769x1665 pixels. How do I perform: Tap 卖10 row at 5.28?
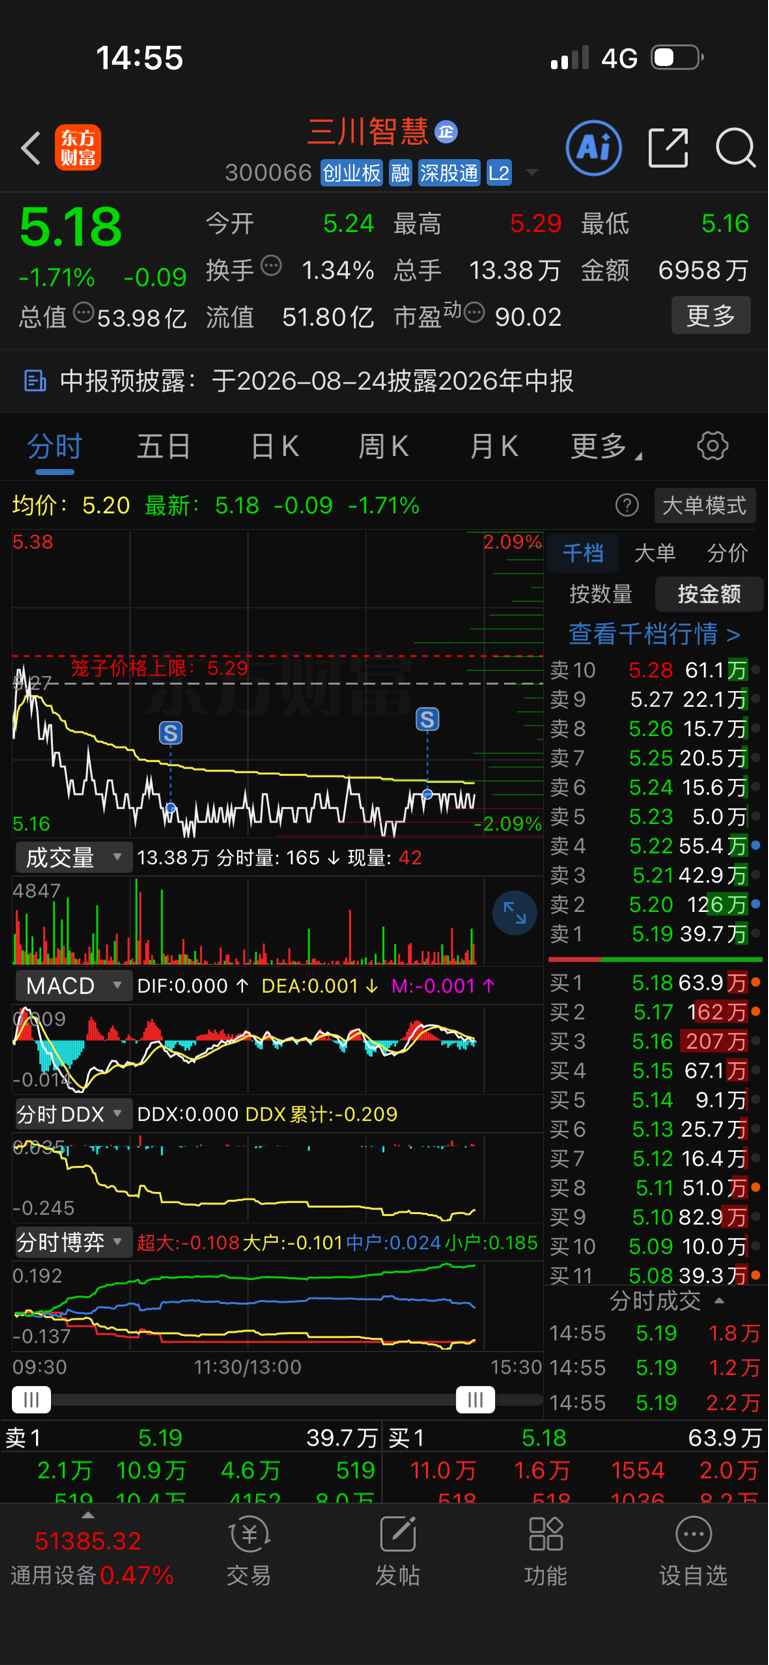(x=655, y=670)
